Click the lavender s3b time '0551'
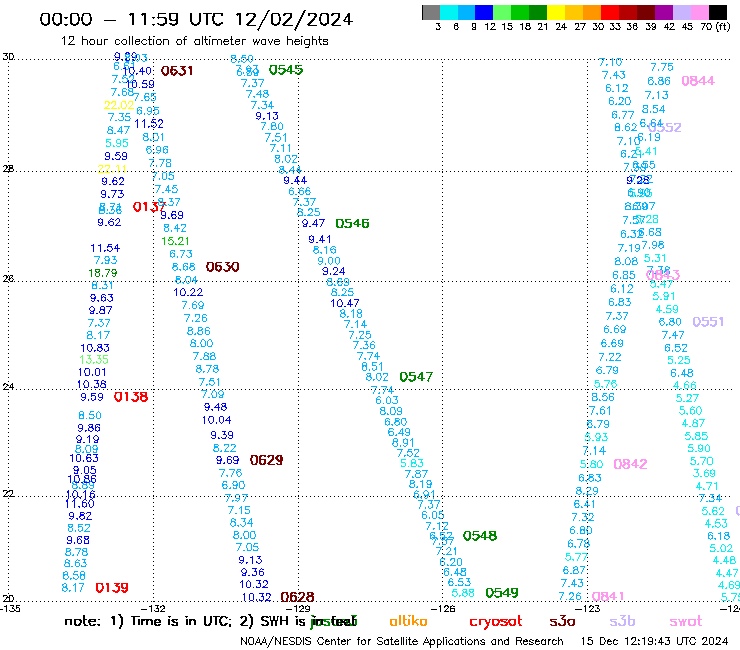 pos(708,322)
